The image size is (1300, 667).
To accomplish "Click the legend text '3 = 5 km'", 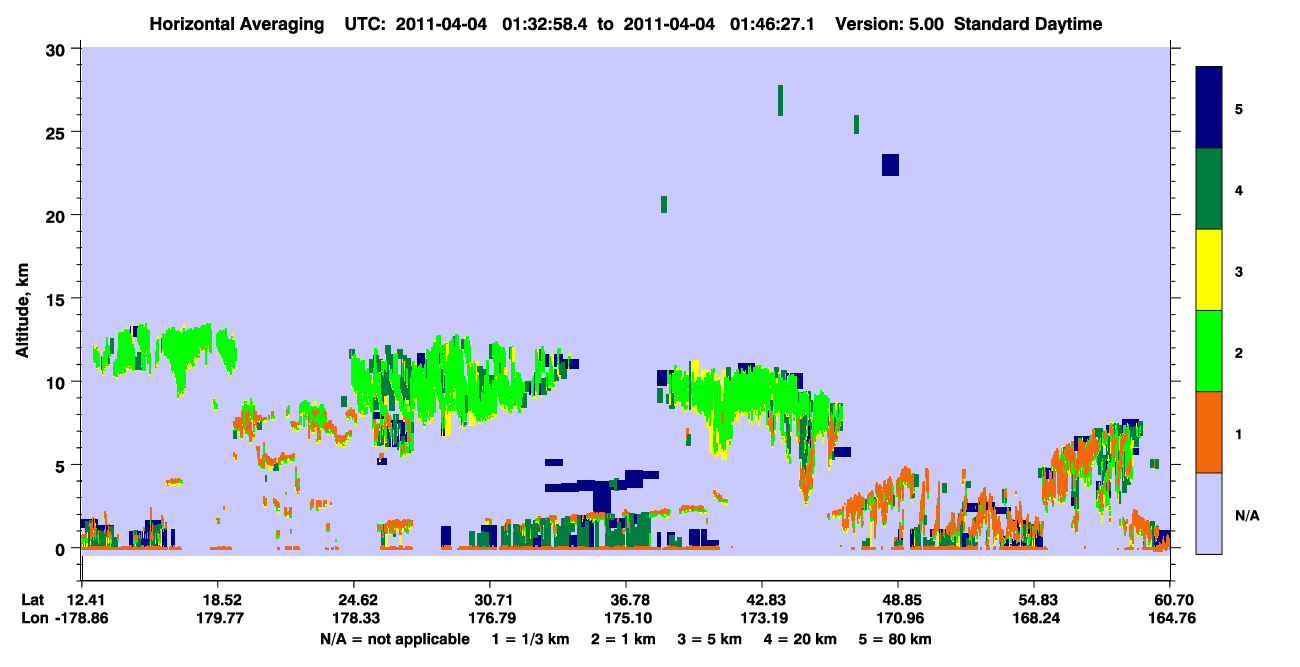I will [711, 639].
